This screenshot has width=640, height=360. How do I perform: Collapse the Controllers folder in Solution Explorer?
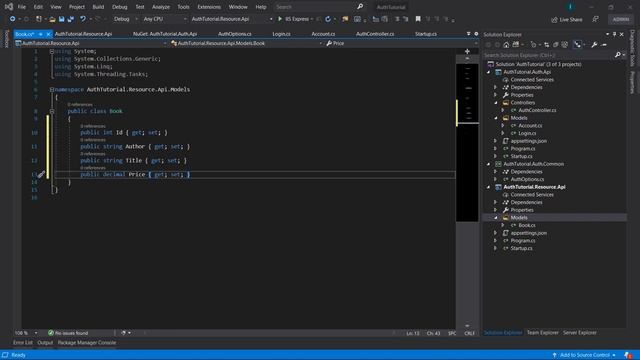coord(496,103)
